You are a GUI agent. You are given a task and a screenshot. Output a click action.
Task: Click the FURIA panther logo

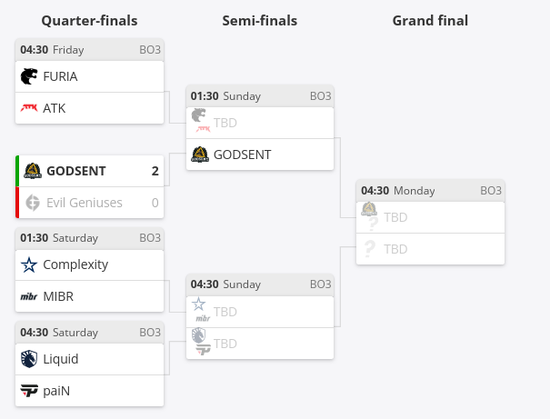tap(29, 76)
